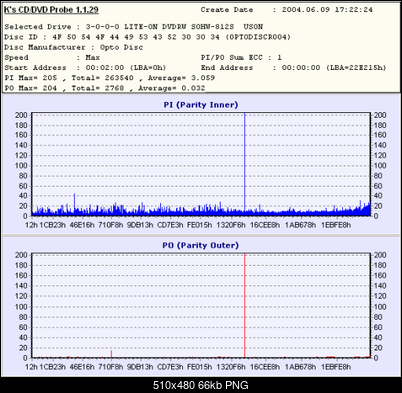
Task: Click the PI (Parity Inner) chart title
Action: tap(201, 105)
